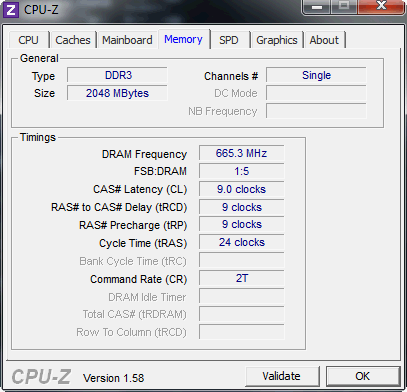
Task: Click the FSB:DRAM label
Action: coord(160,171)
